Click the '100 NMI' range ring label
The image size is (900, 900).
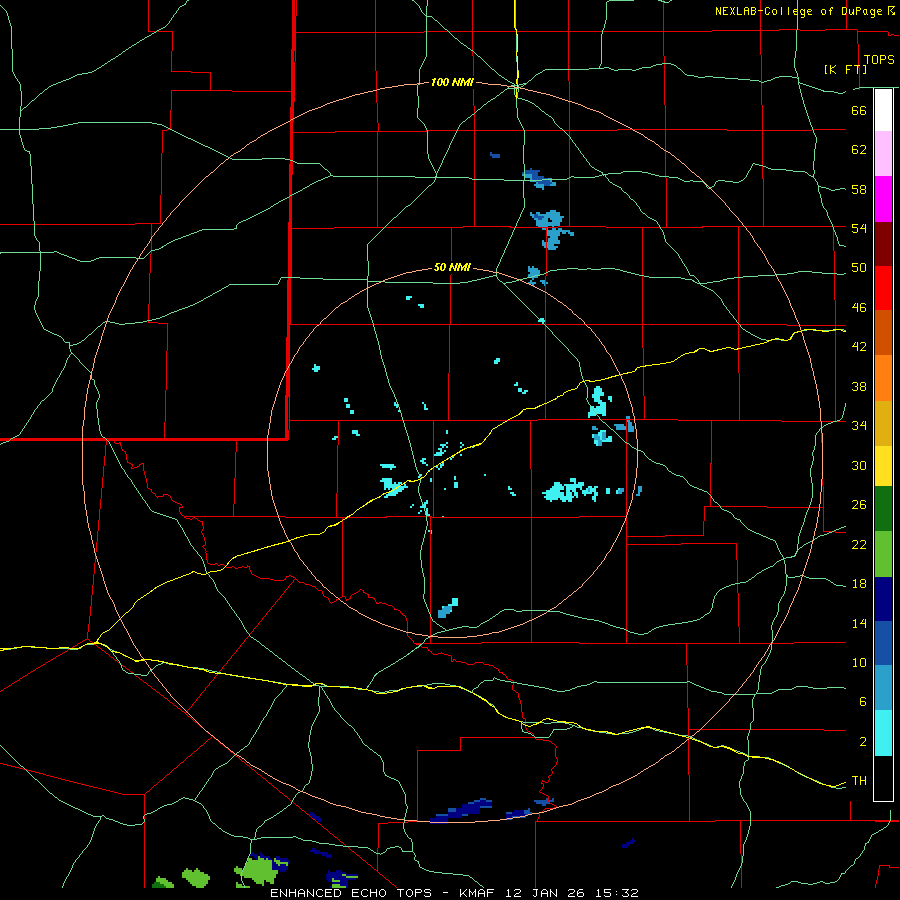[x=452, y=83]
